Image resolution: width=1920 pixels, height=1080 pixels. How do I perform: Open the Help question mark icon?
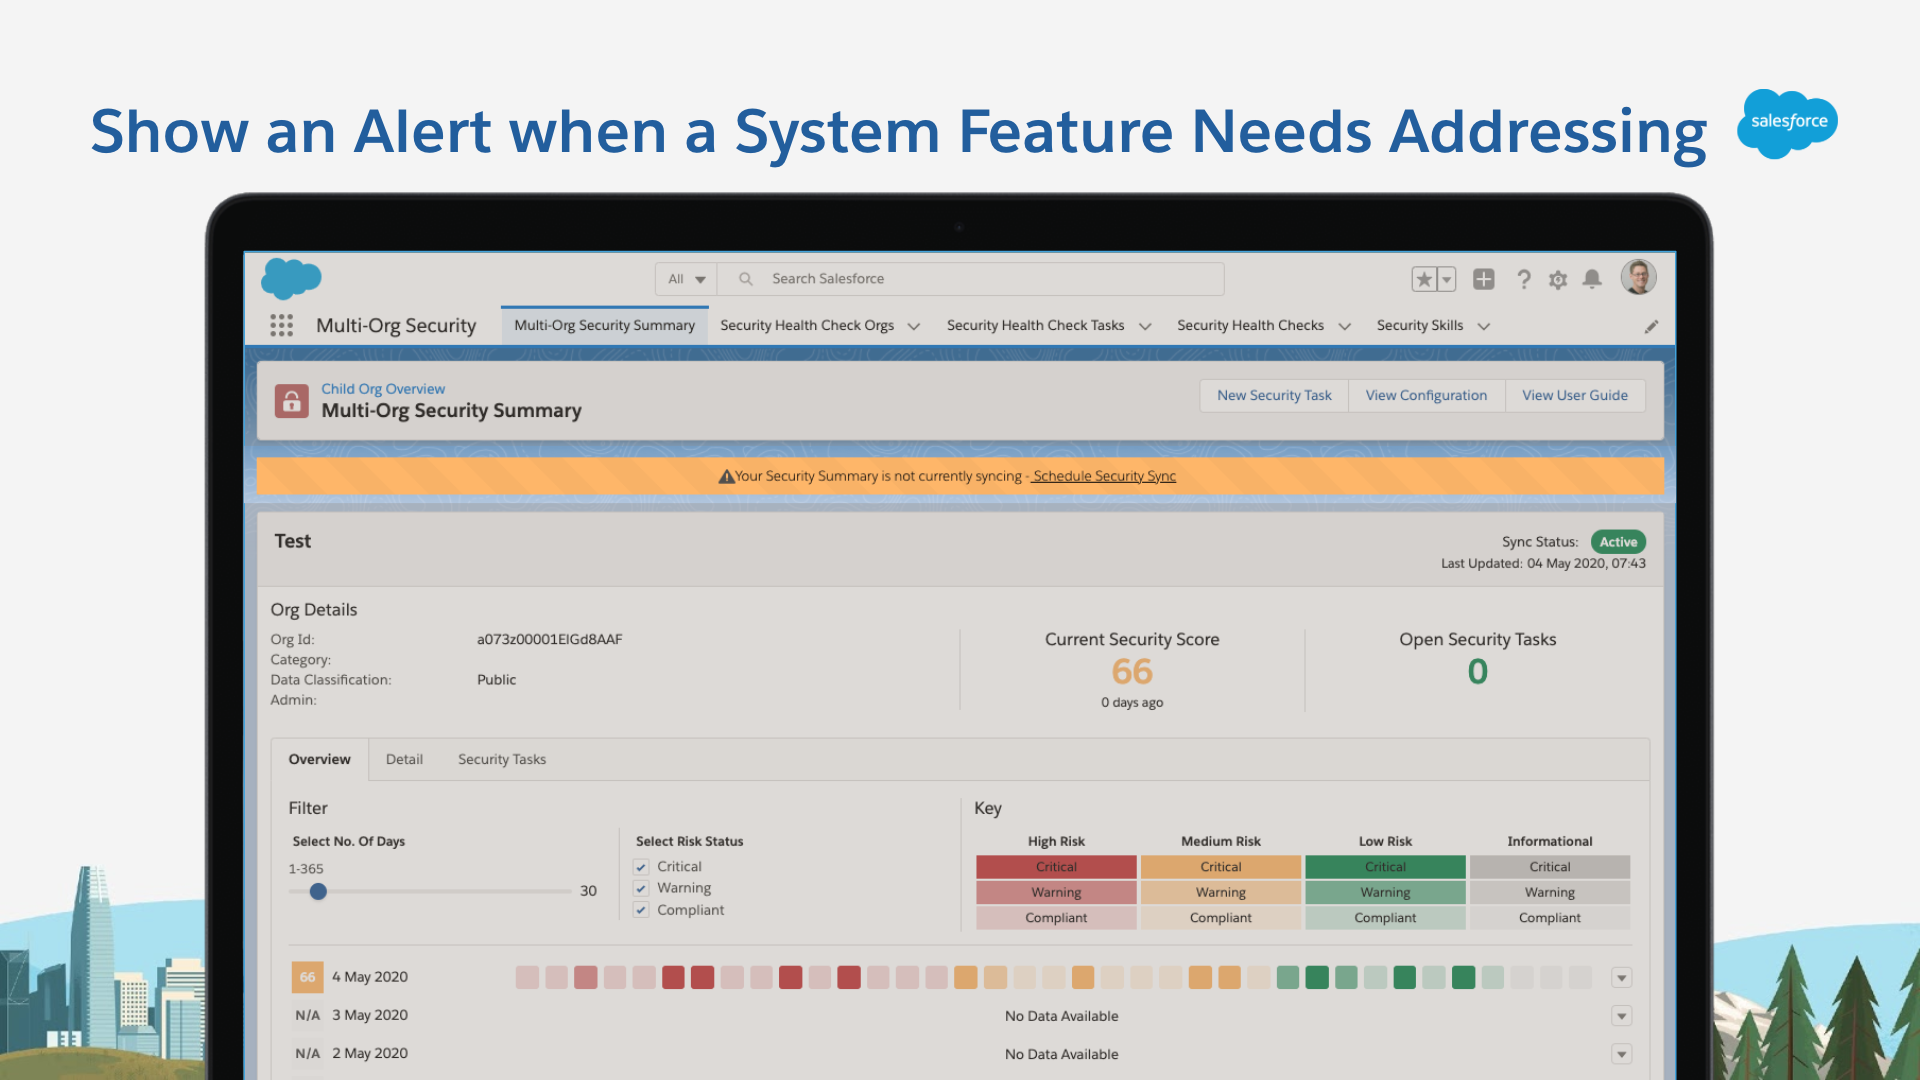1523,279
